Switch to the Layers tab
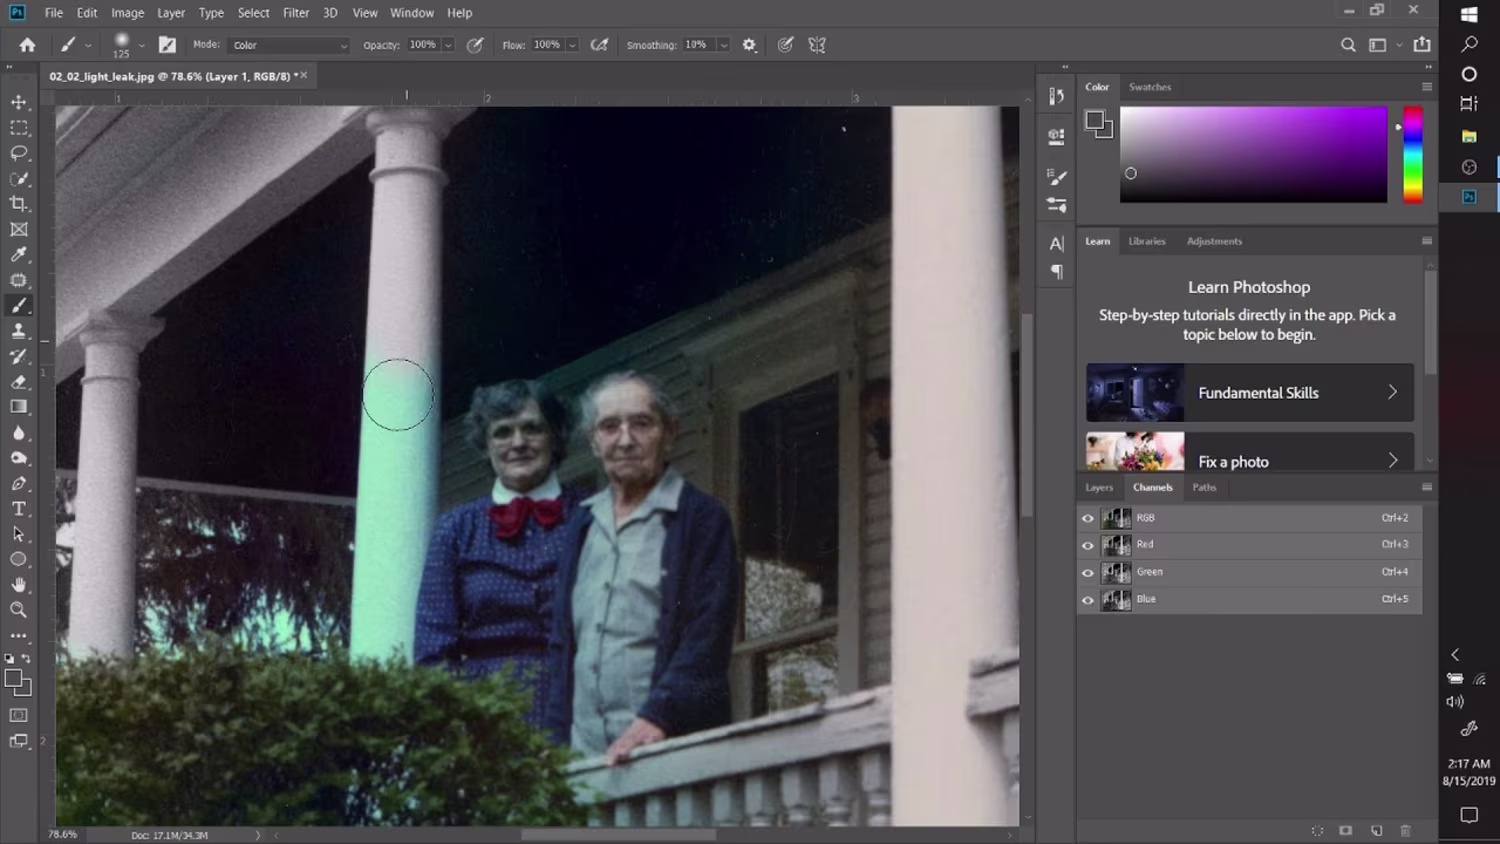The image size is (1500, 844). [1099, 488]
